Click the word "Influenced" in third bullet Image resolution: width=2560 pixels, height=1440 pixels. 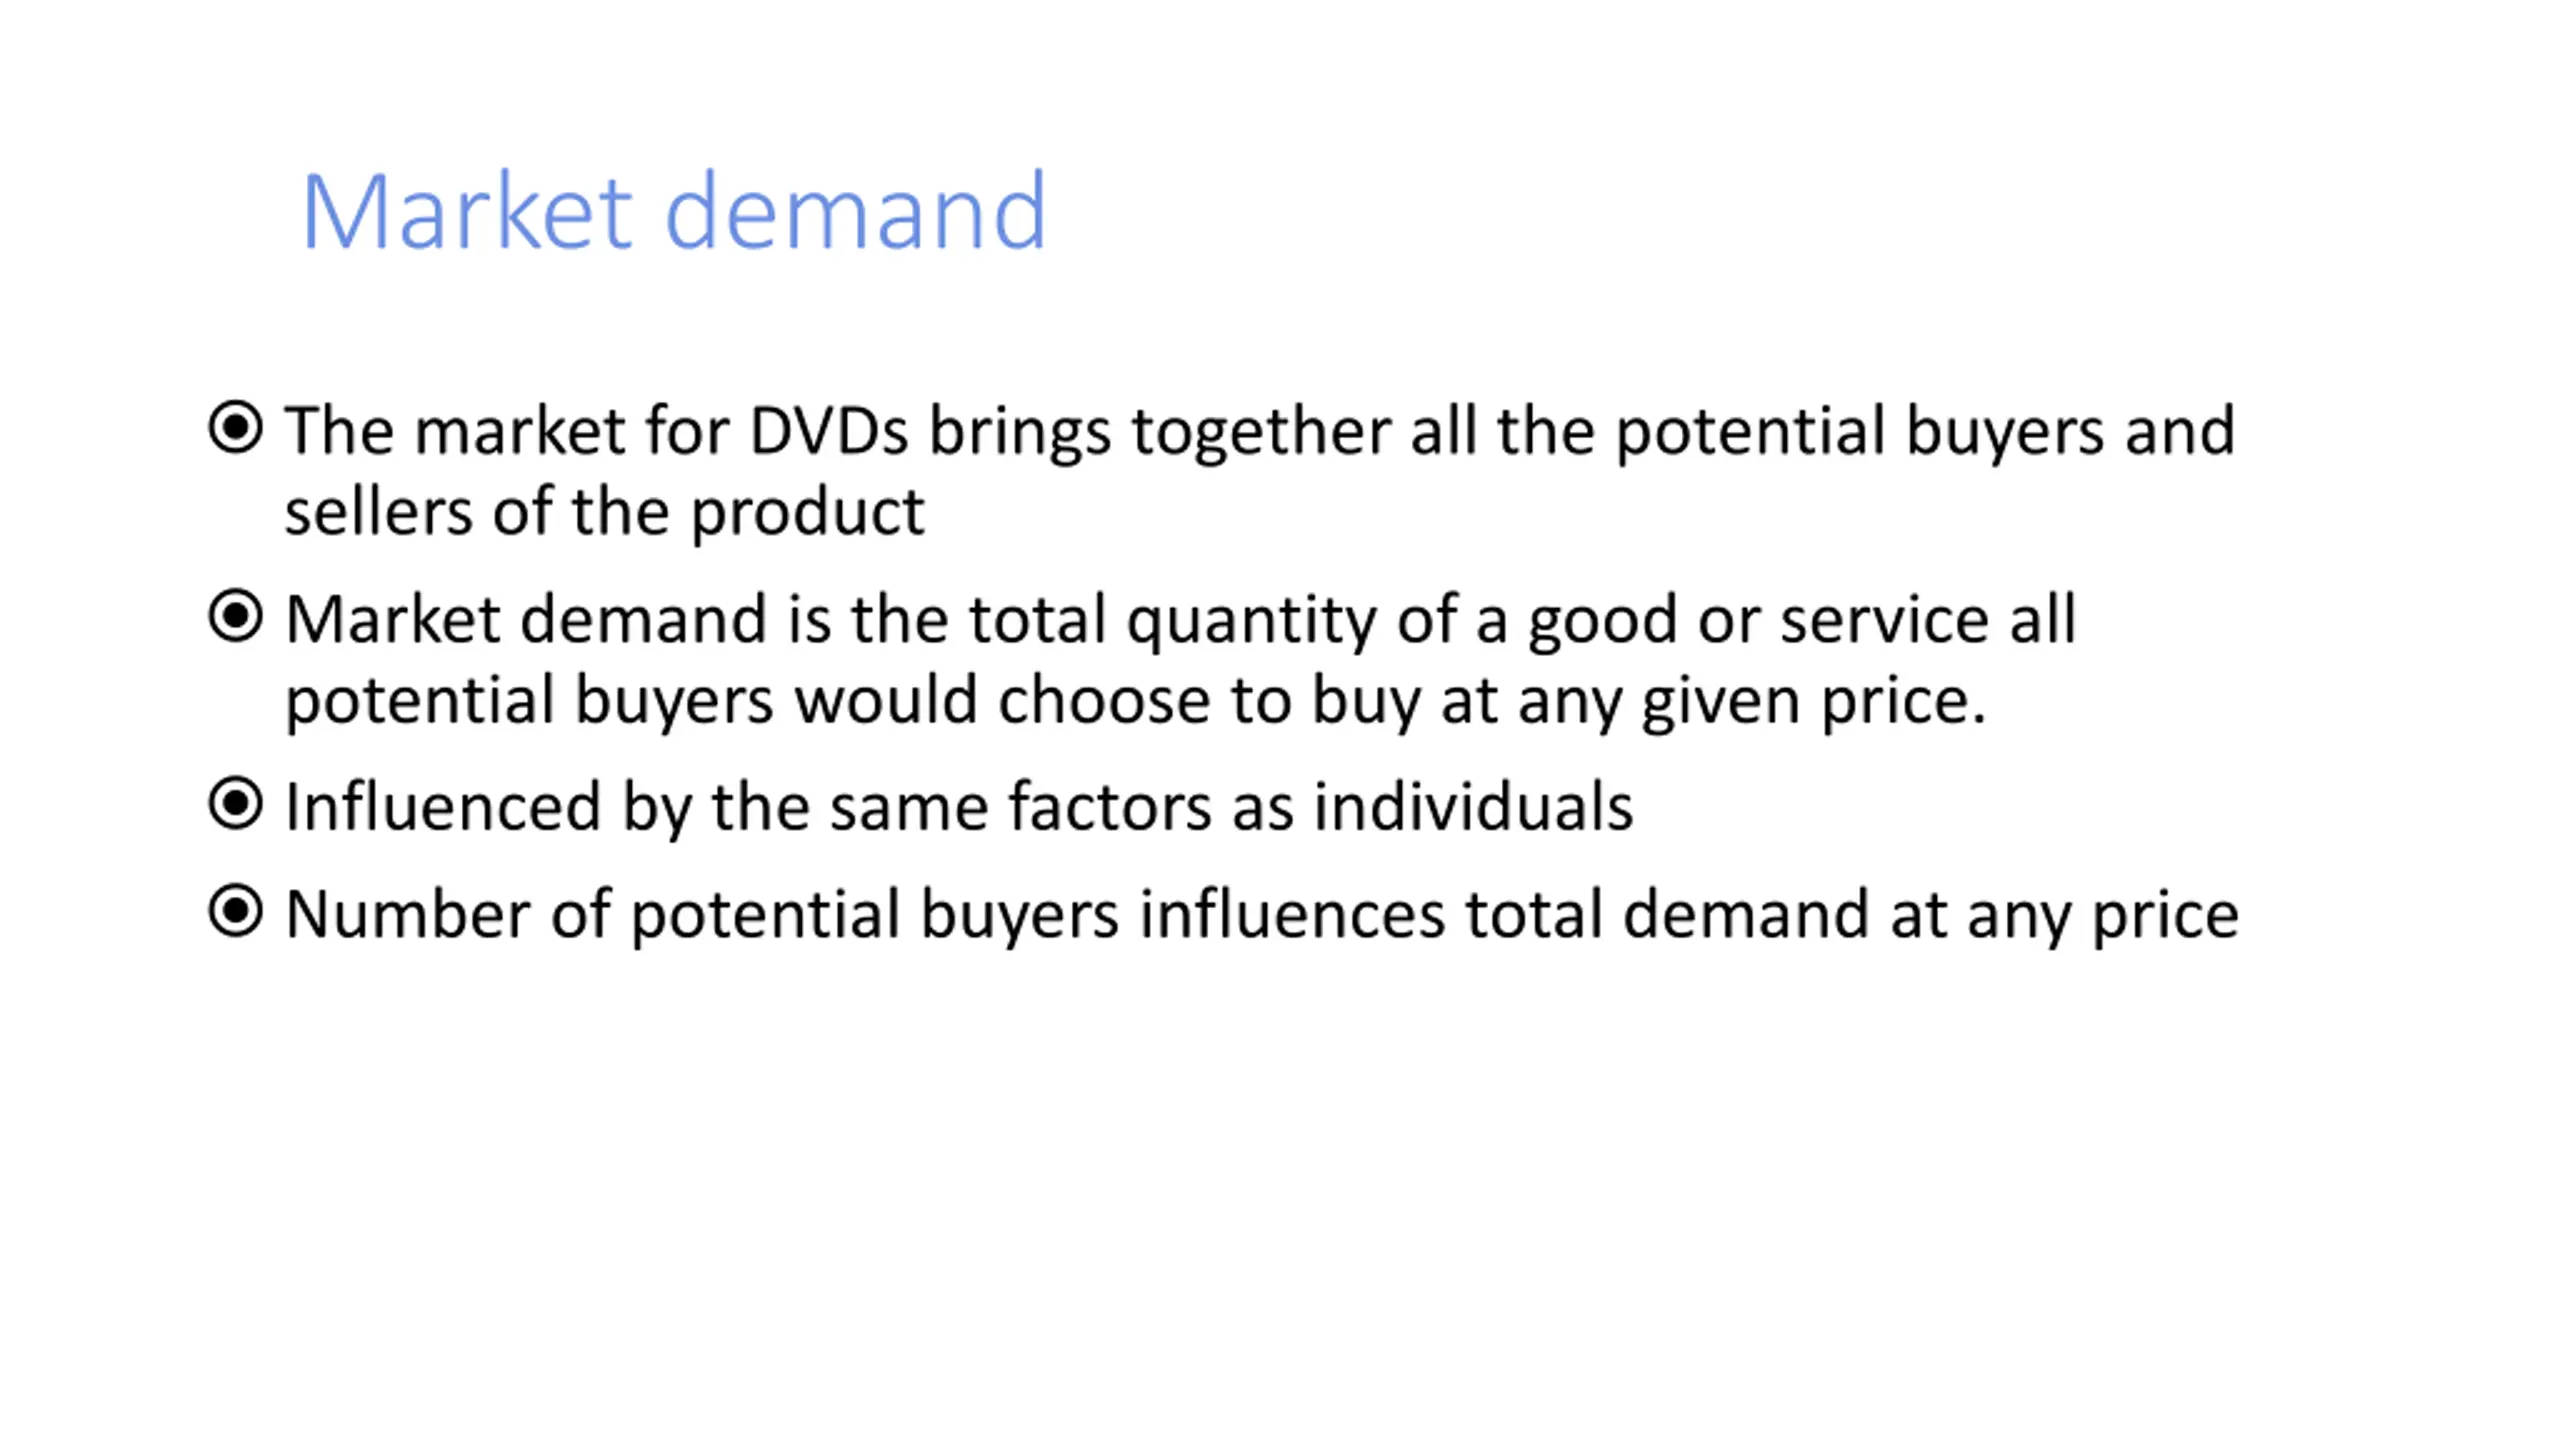pos(443,807)
